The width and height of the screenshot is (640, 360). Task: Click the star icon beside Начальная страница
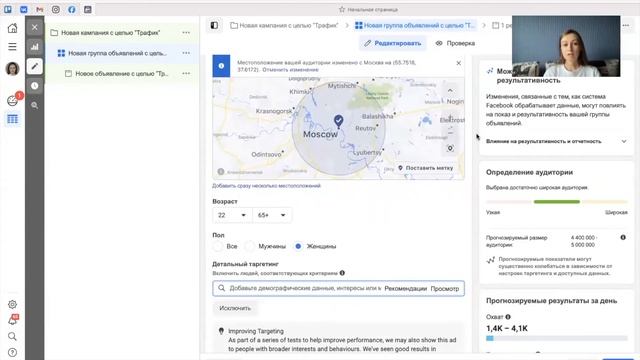(x=342, y=9)
